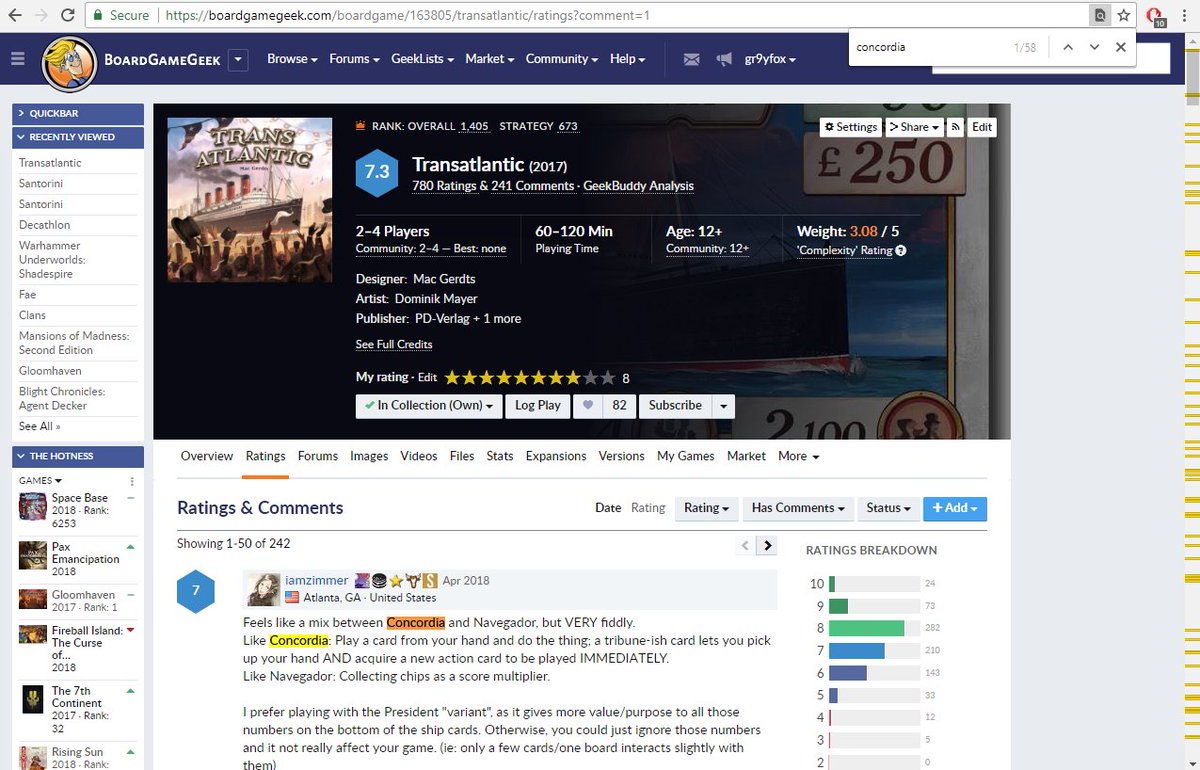Switch to the Images tab
Image resolution: width=1200 pixels, height=770 pixels.
point(369,456)
